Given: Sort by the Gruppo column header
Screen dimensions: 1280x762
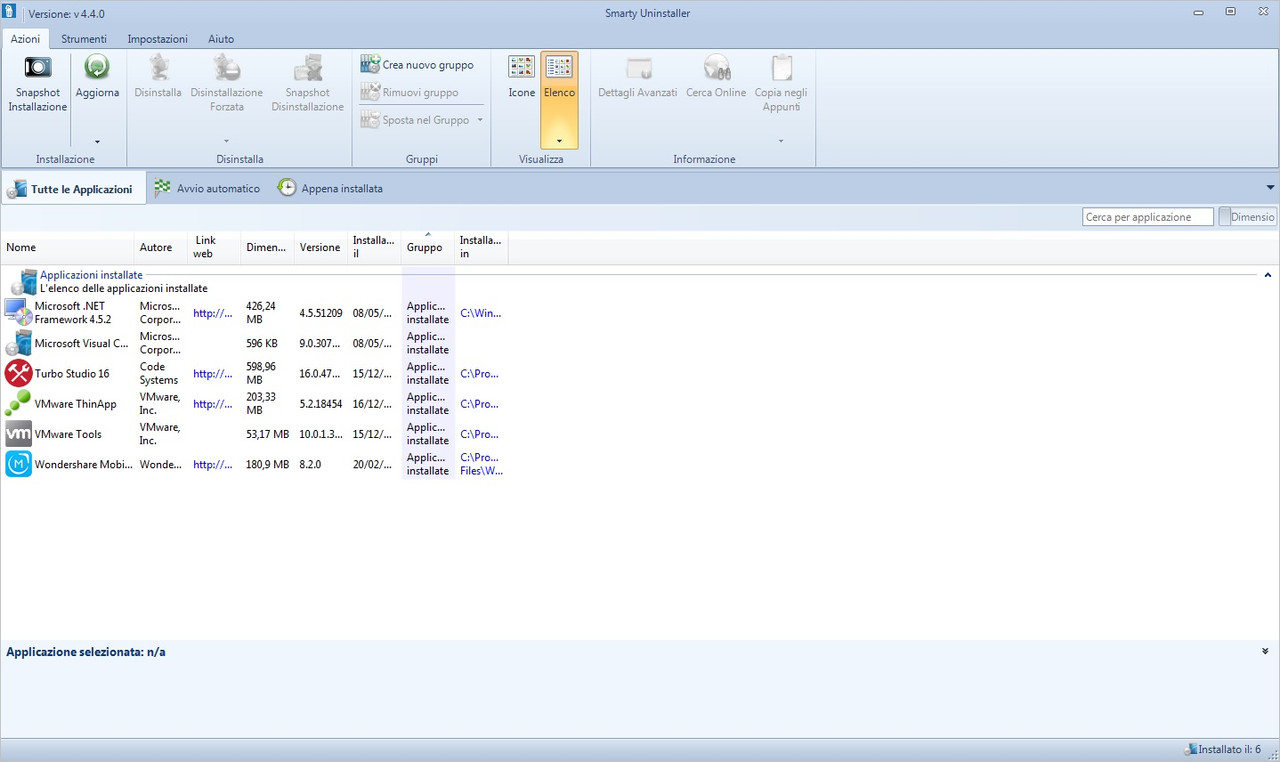Looking at the screenshot, I should click(428, 247).
